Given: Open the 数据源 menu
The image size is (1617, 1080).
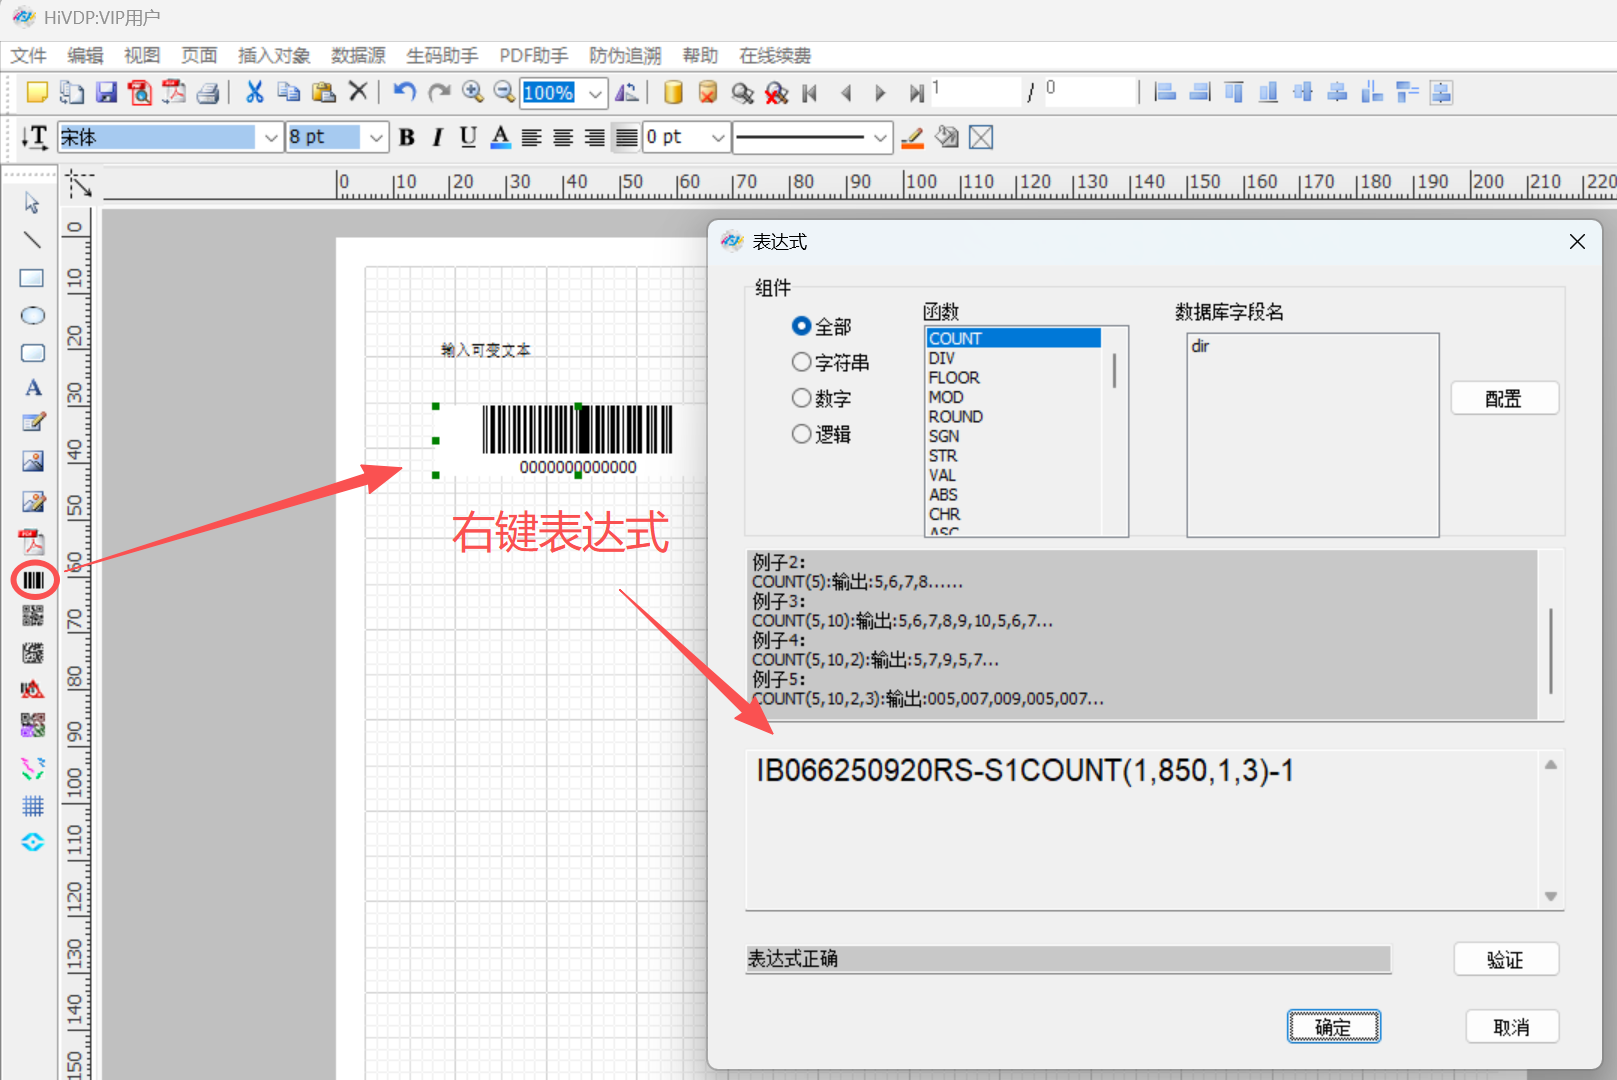Looking at the screenshot, I should click(x=358, y=56).
